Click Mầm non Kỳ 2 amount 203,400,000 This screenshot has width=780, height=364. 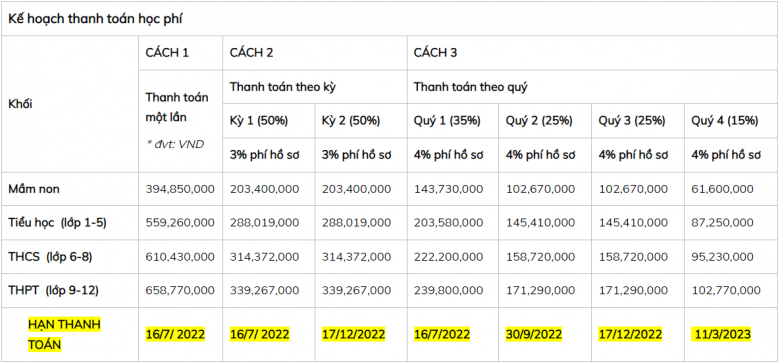[357, 189]
